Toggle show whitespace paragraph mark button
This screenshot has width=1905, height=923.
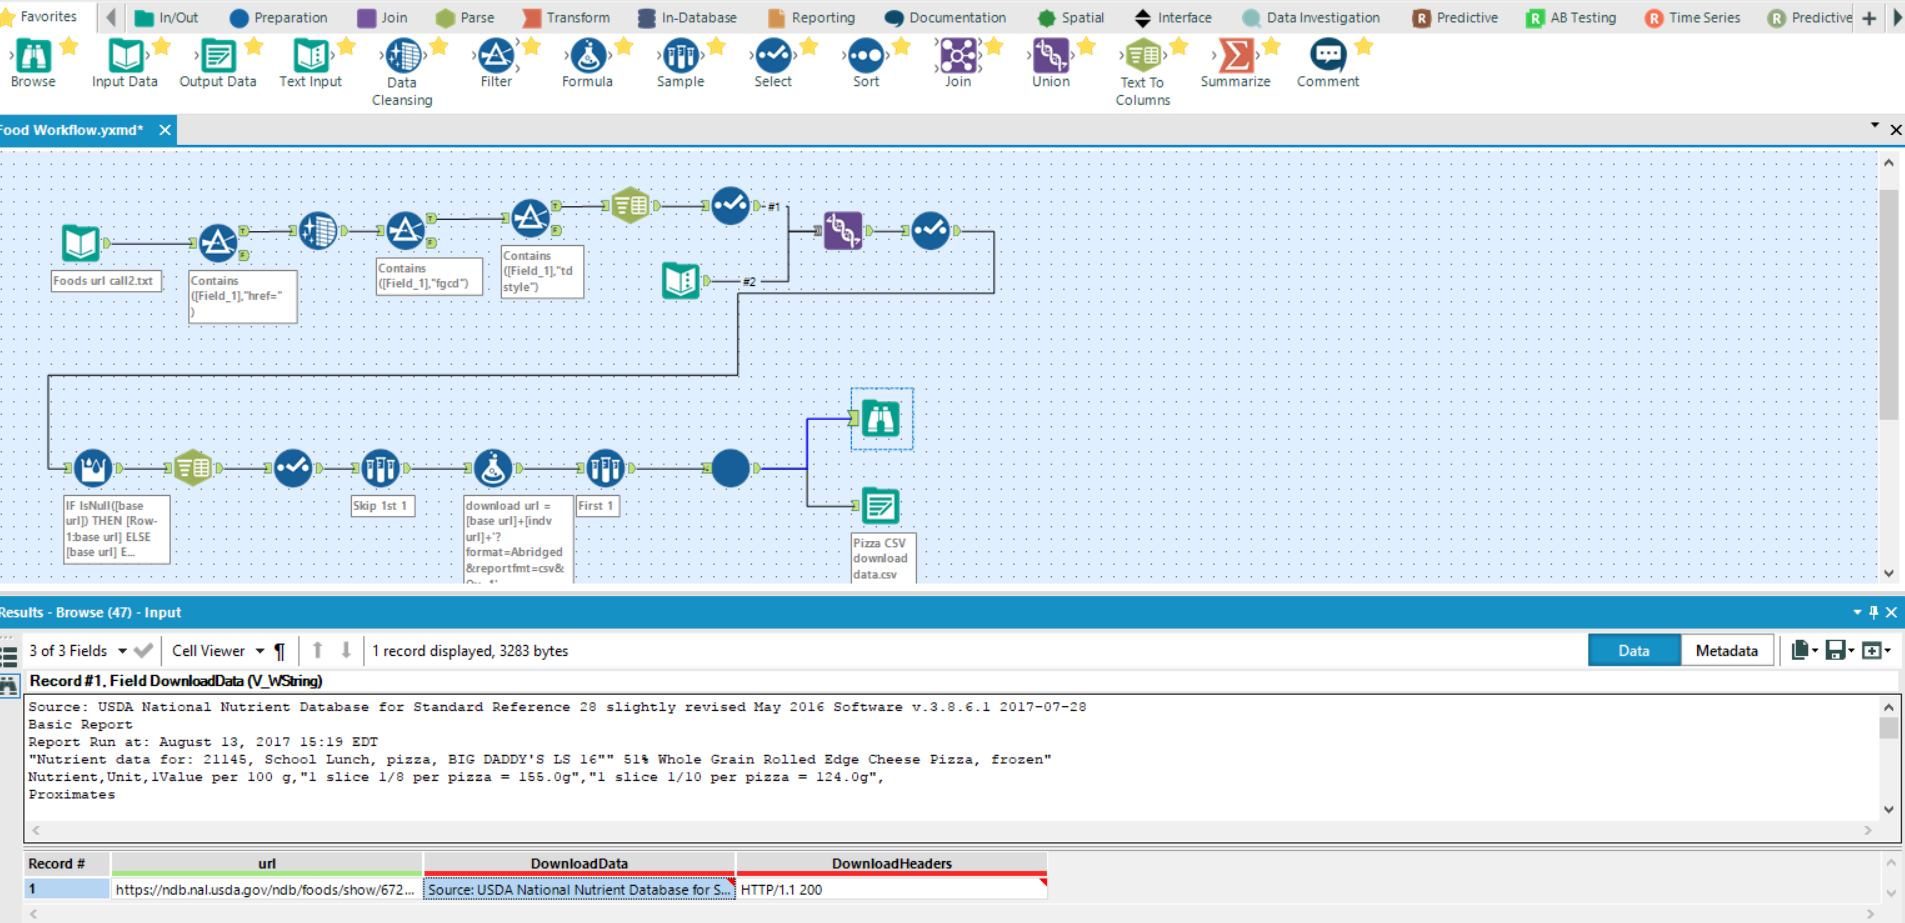tap(280, 651)
